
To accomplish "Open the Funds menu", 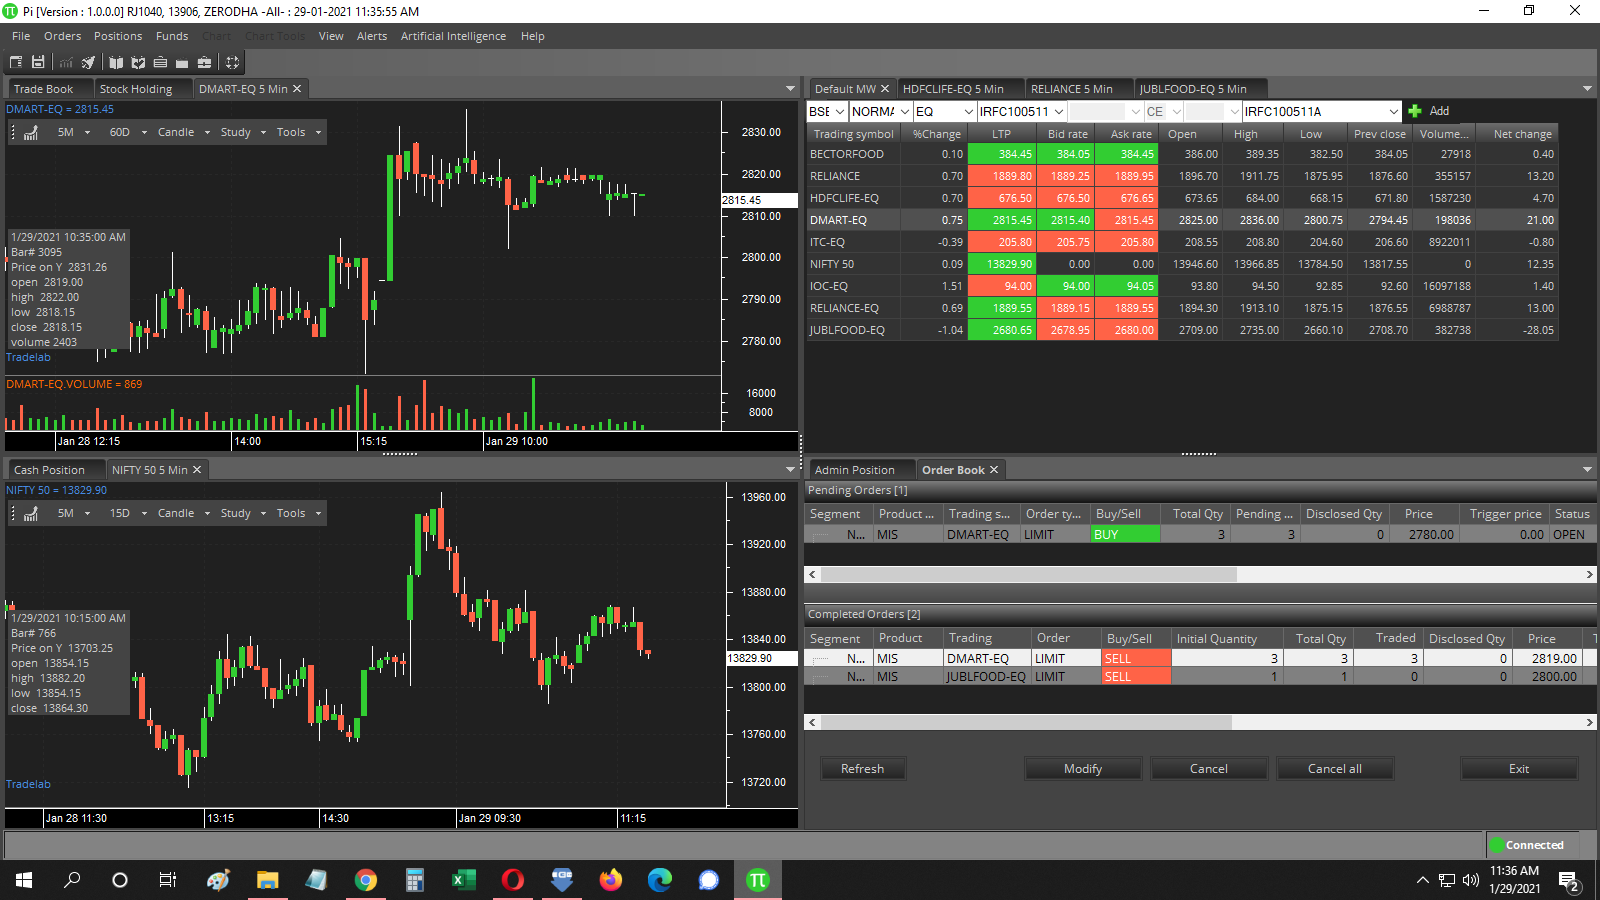I will coord(172,36).
